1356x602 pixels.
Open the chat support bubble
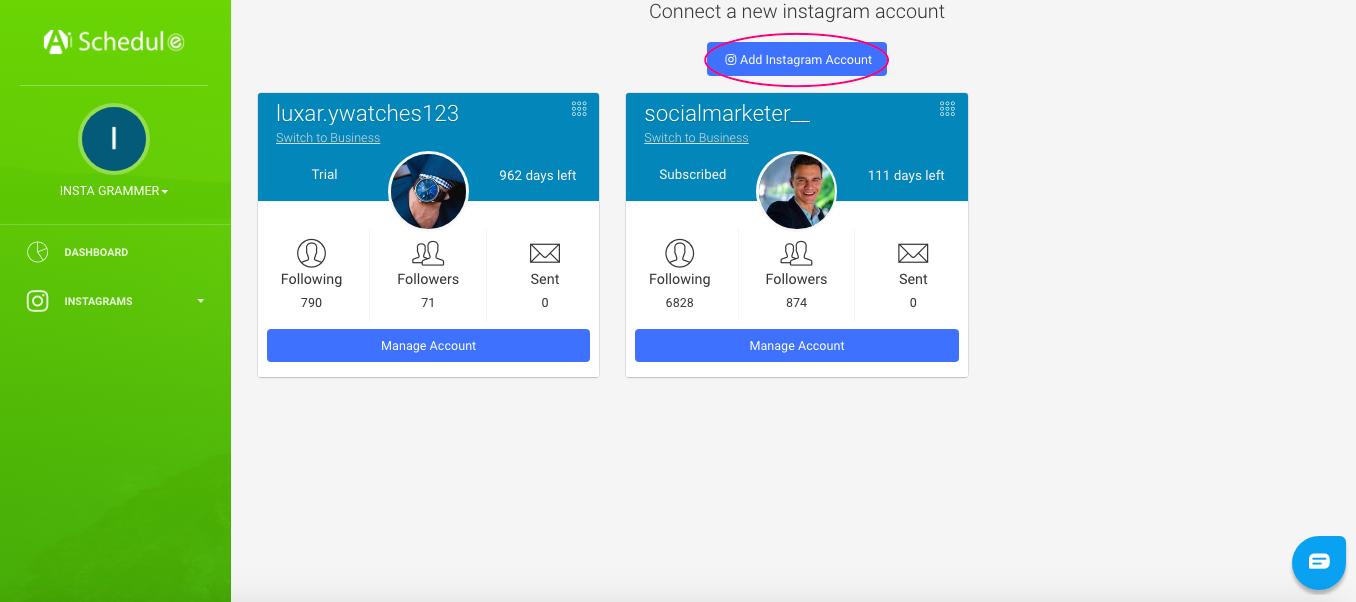tap(1319, 562)
